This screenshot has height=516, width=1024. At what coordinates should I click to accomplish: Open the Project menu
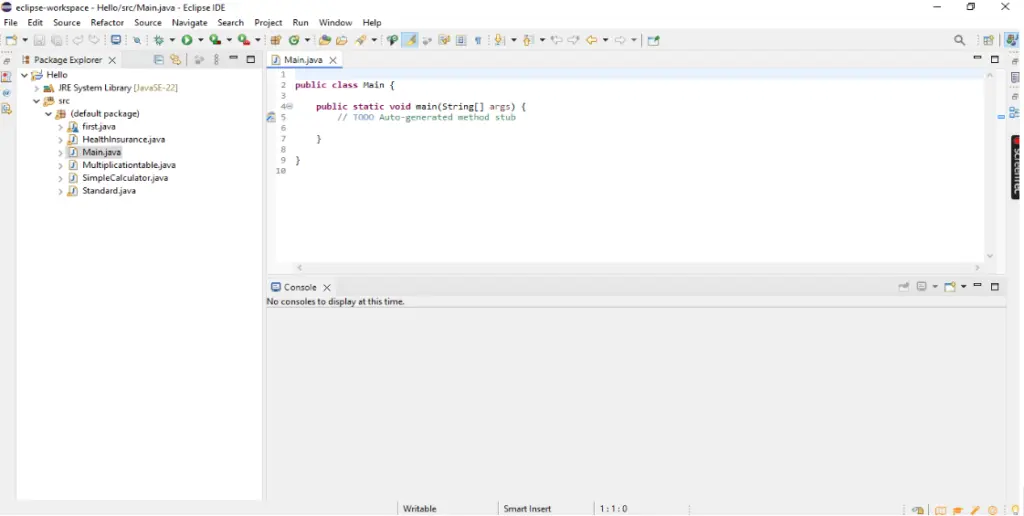coord(268,22)
